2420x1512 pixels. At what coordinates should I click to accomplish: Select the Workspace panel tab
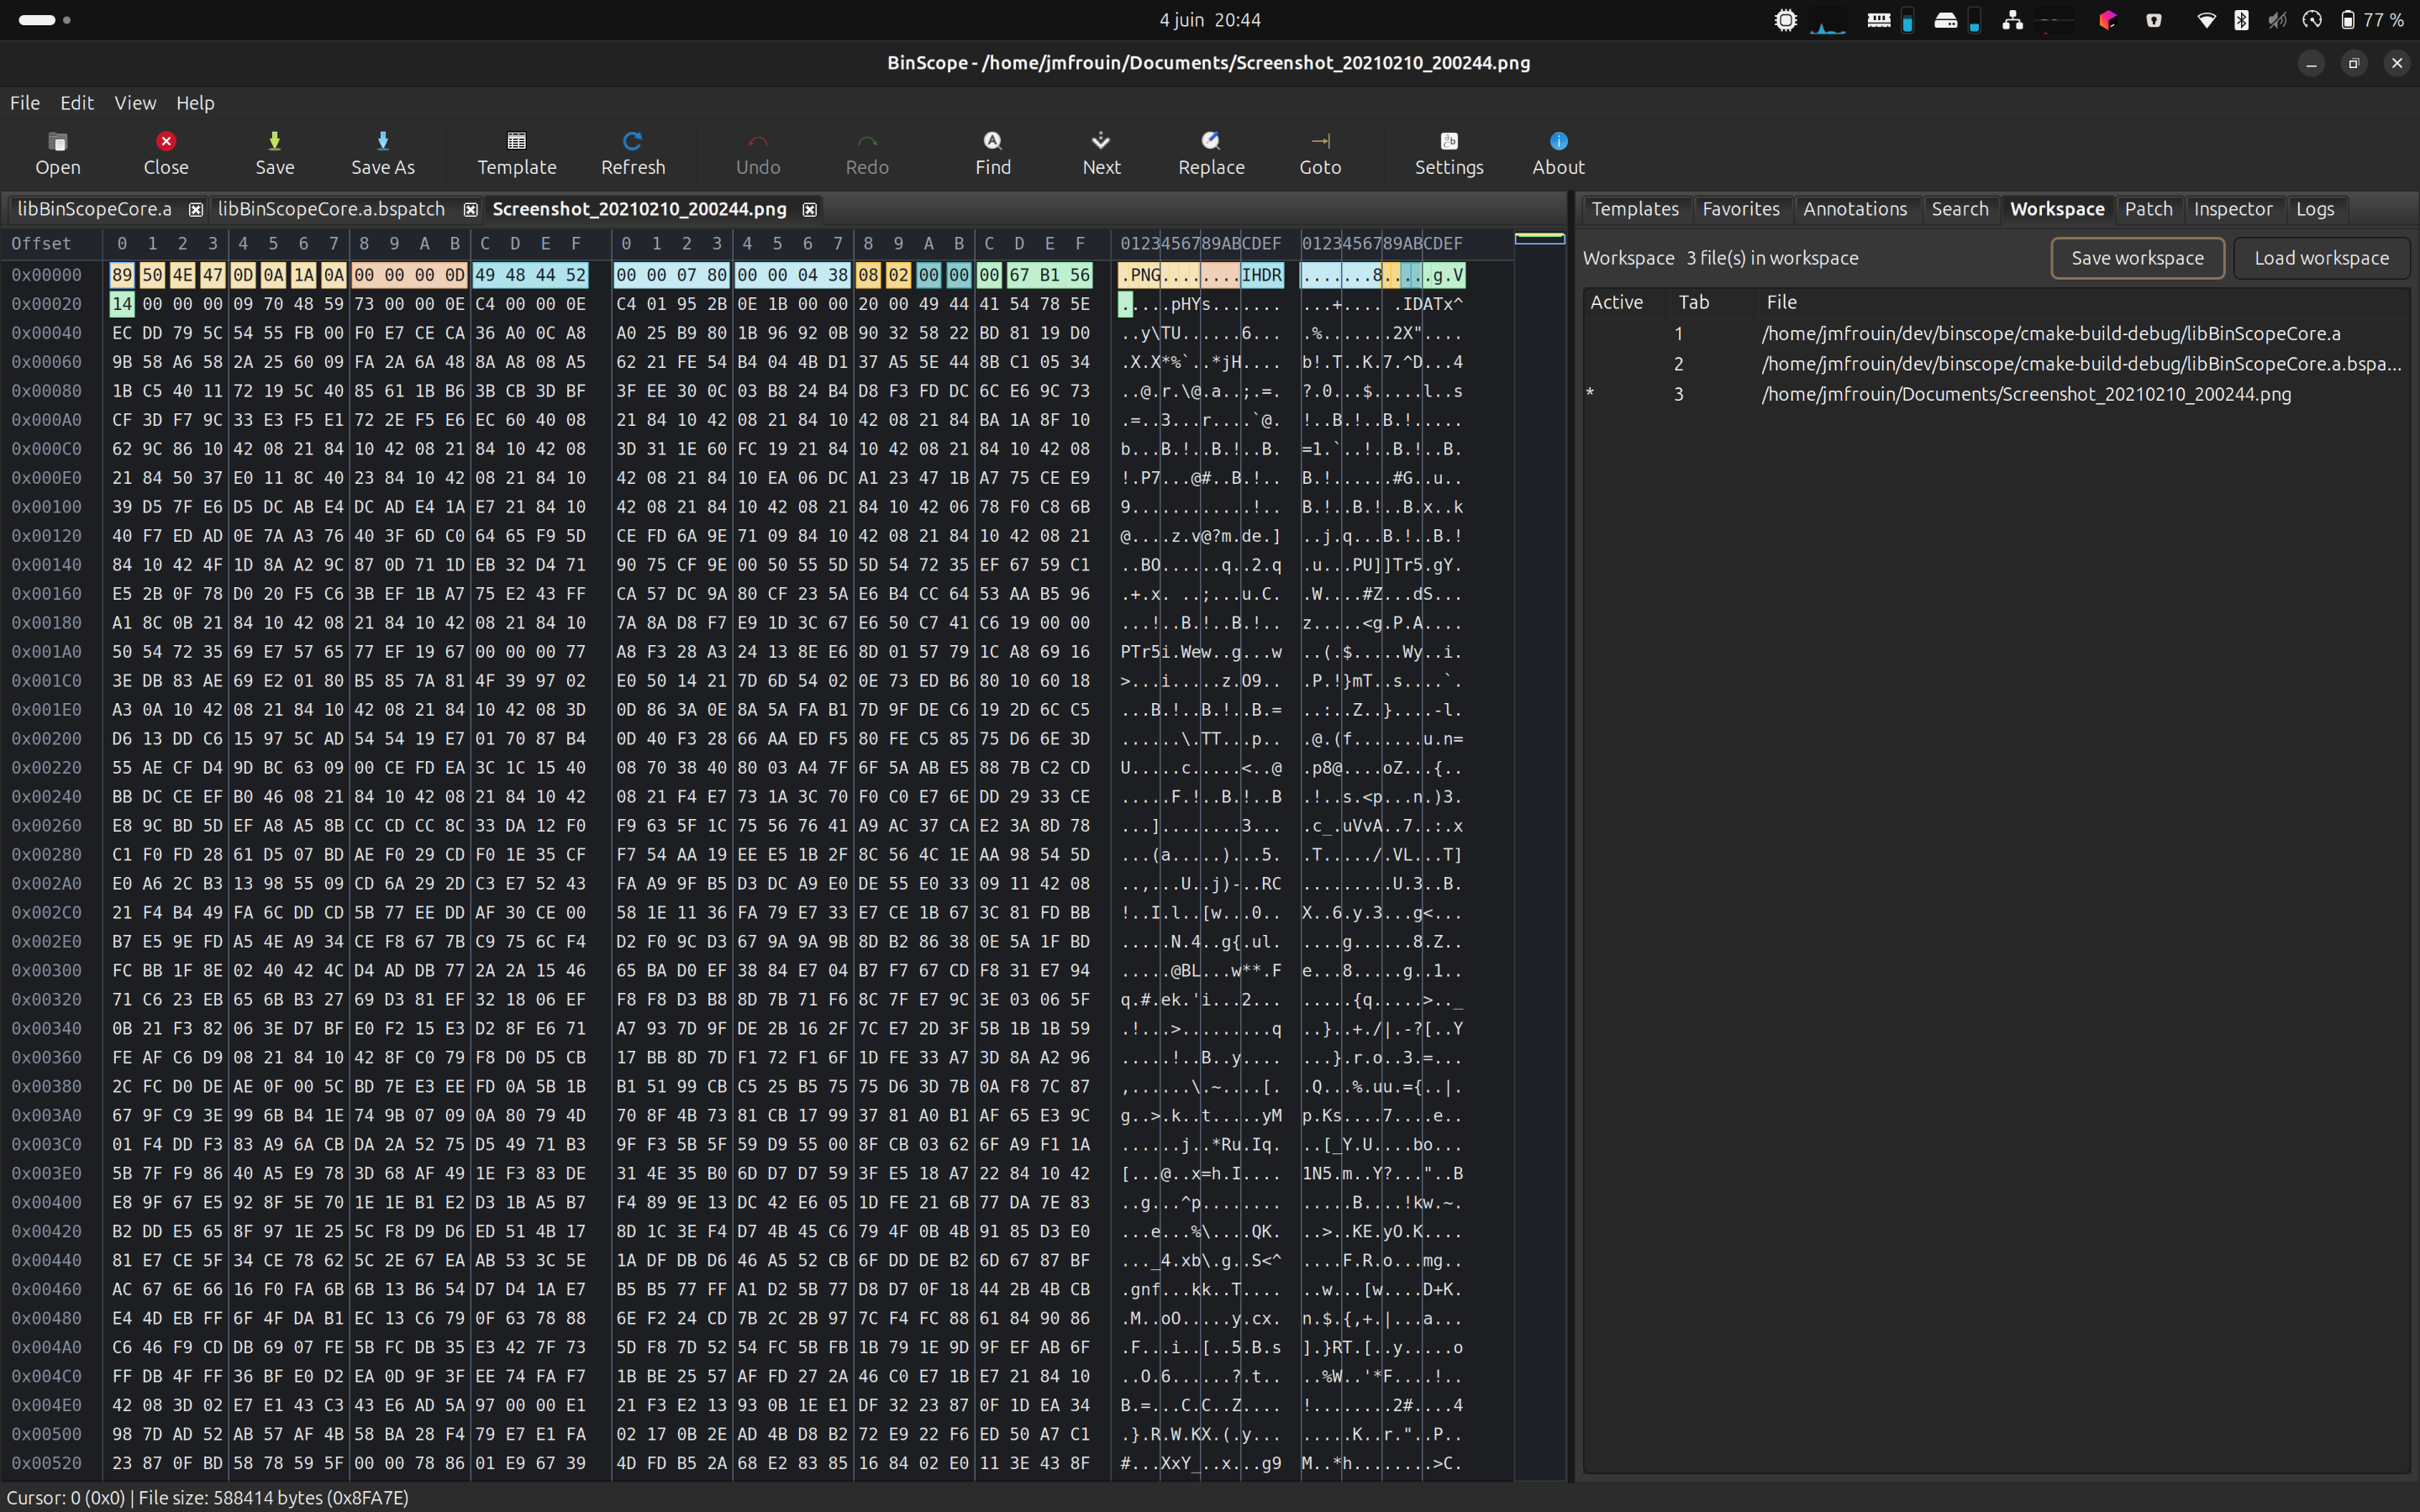click(2057, 209)
